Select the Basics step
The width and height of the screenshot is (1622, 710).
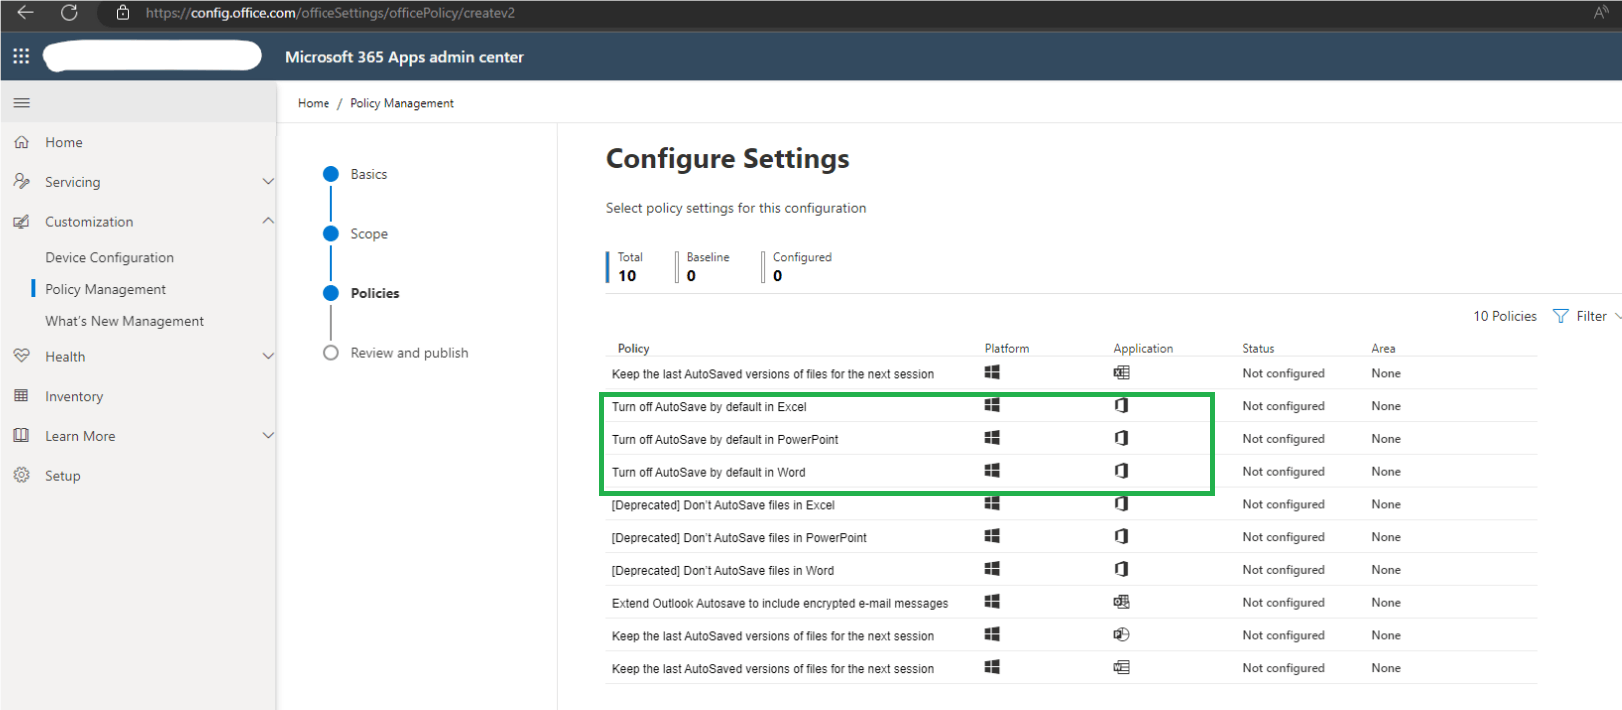click(x=368, y=174)
